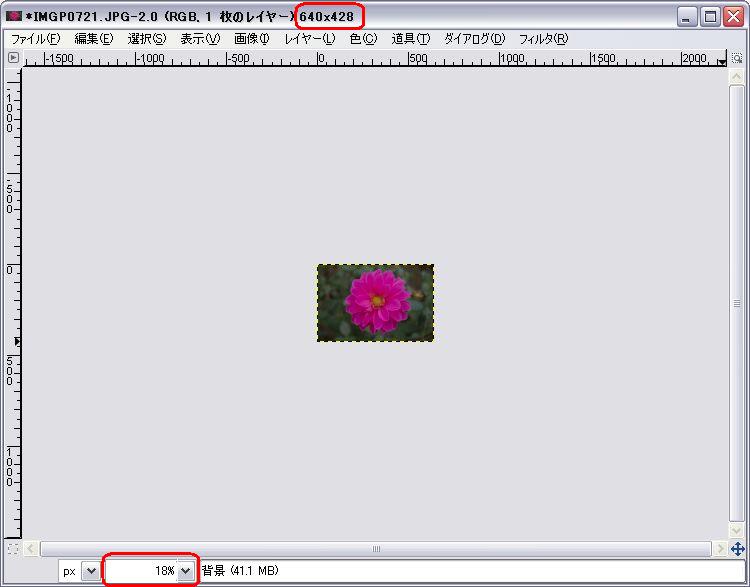Click the horizontal scrollbar left arrow

point(31,549)
